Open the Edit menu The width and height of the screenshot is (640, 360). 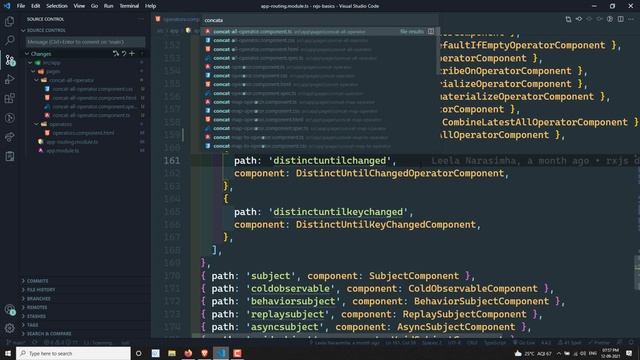pos(36,6)
